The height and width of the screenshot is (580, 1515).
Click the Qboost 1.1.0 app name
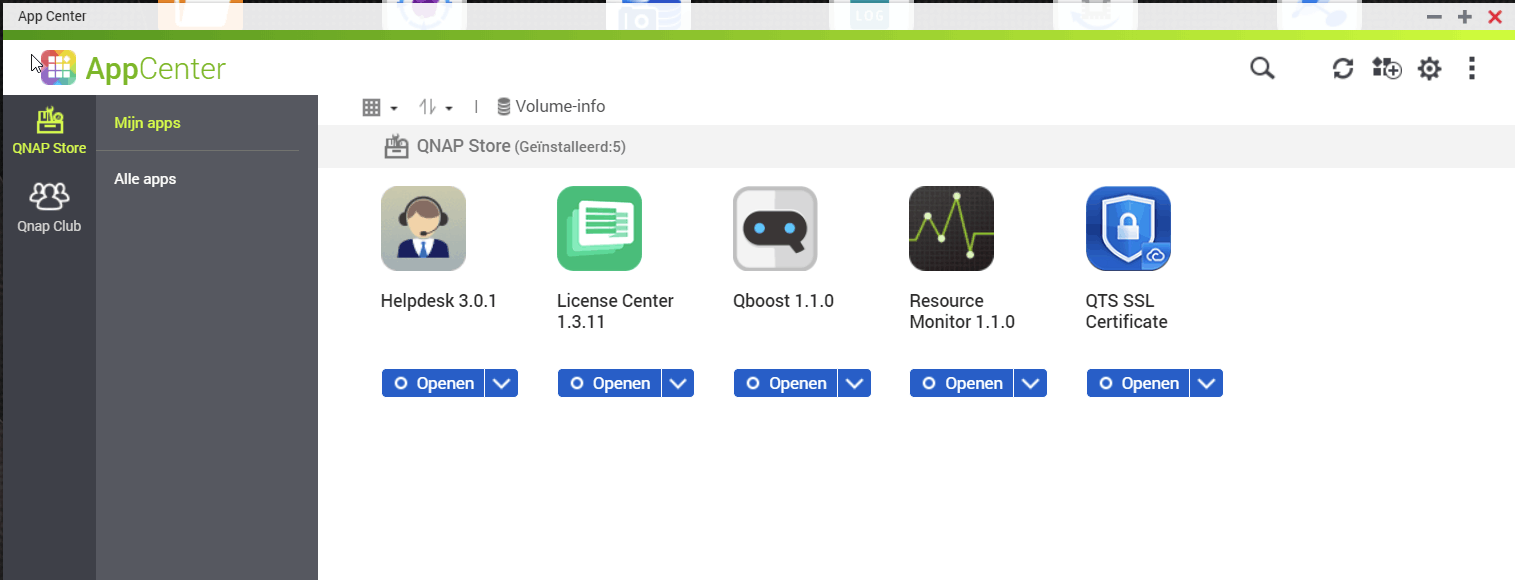[783, 301]
